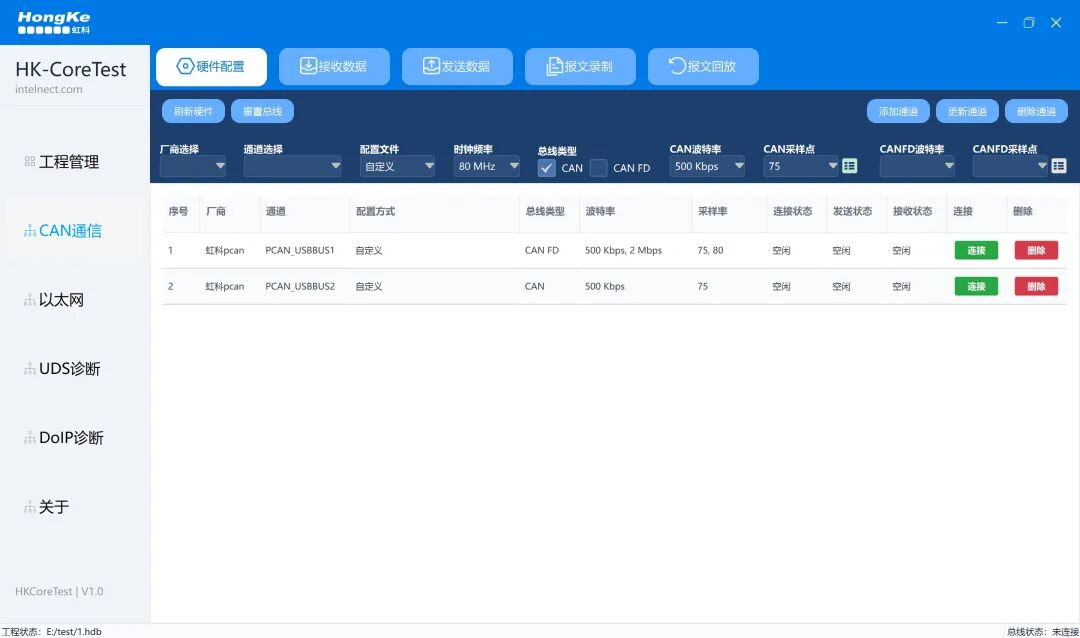Uncheck the CAN bus type checkbox

click(x=546, y=168)
